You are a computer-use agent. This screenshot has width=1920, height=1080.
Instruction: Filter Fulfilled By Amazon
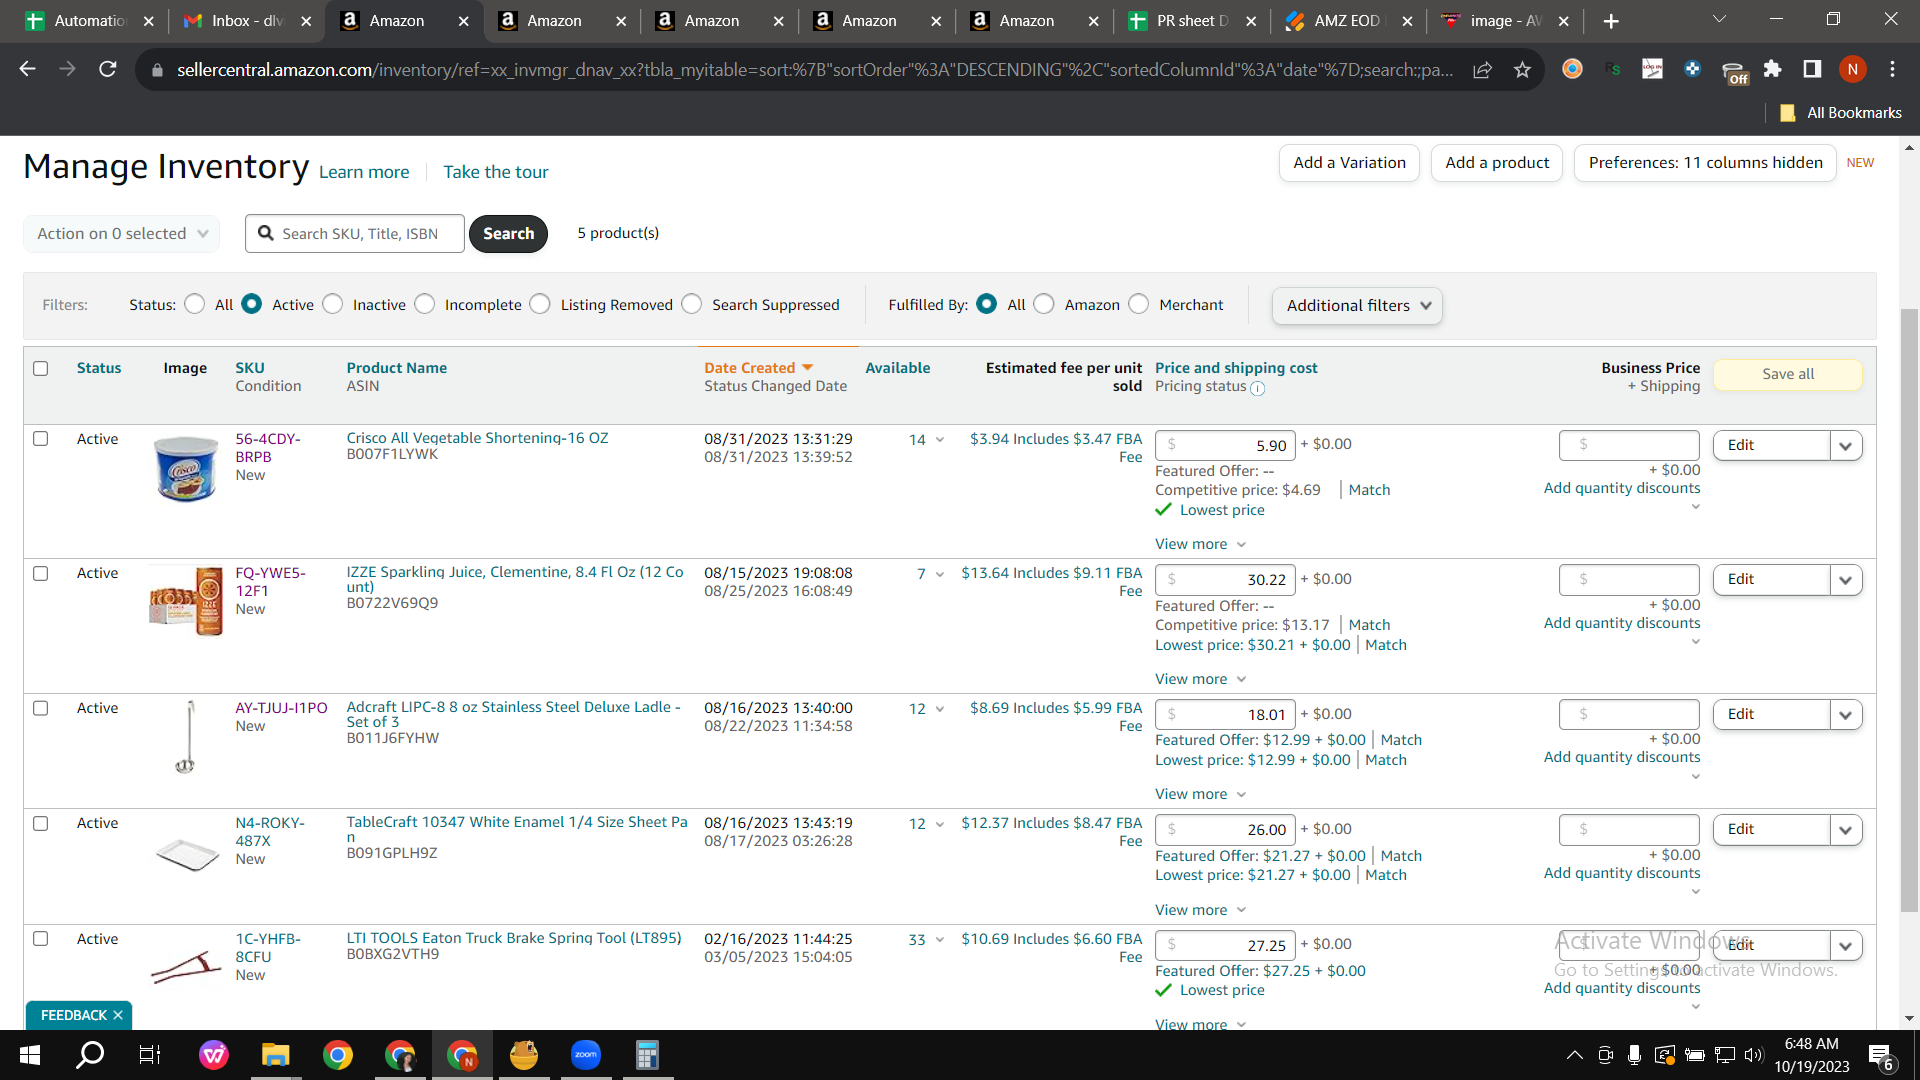(1044, 304)
